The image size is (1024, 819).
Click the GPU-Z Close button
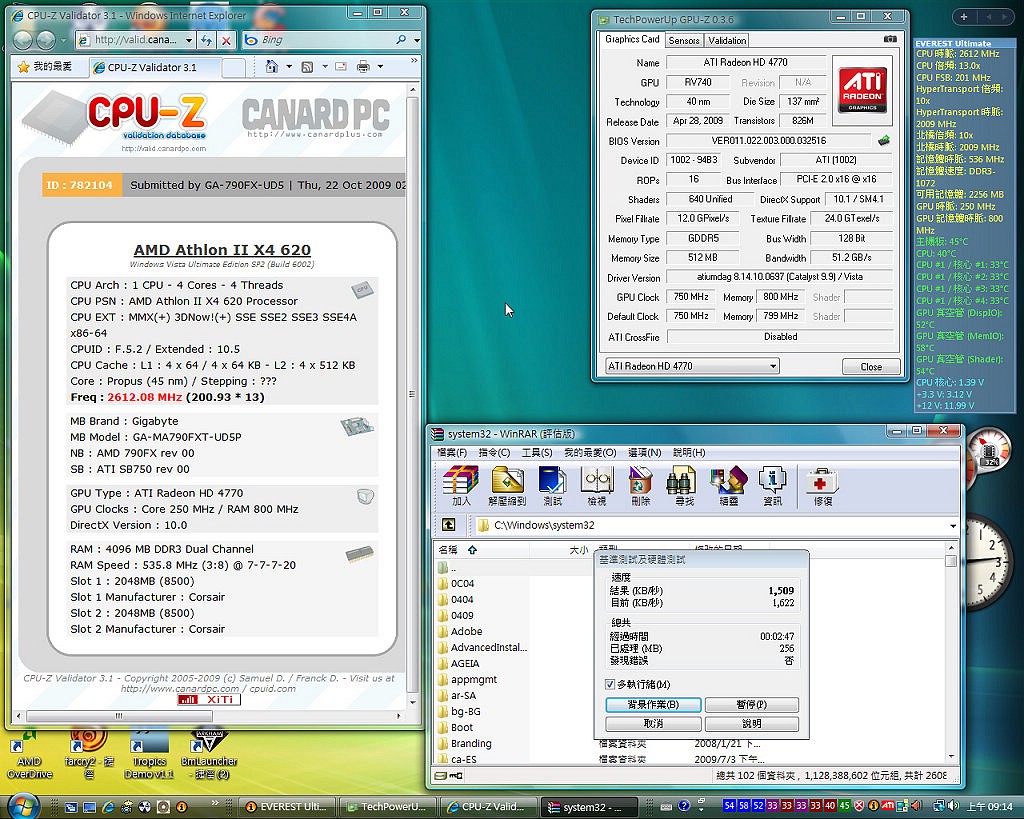click(871, 367)
